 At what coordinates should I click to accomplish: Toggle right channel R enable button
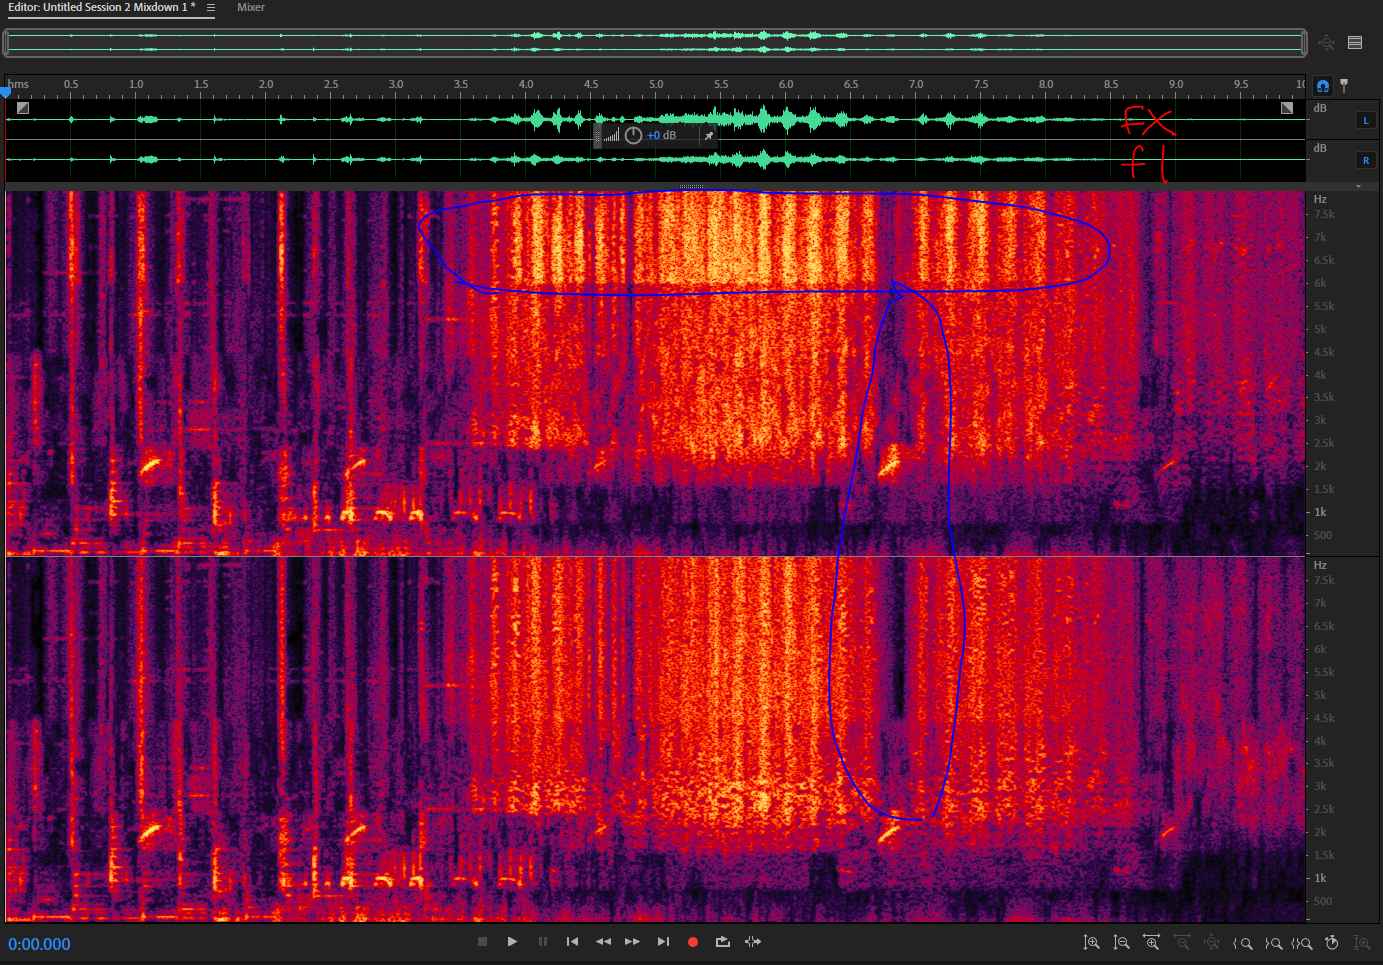point(1365,160)
